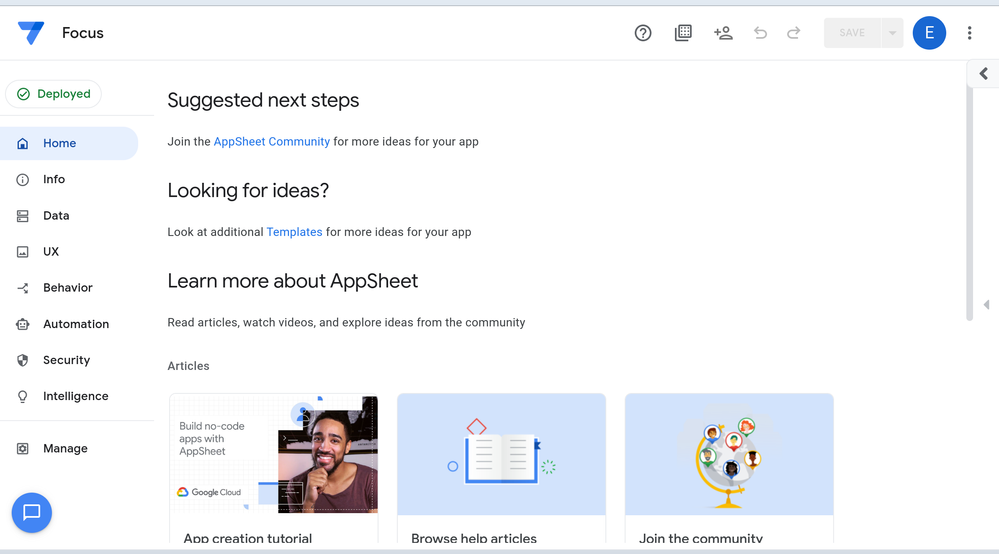
Task: Open the account avatar E
Action: coord(929,32)
